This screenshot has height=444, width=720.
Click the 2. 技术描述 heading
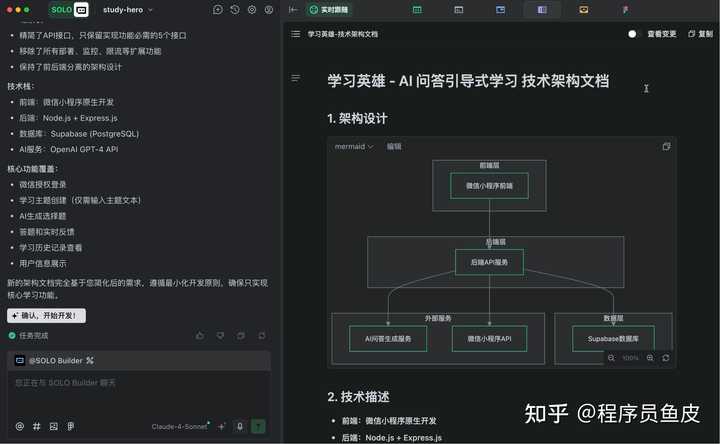[359, 397]
